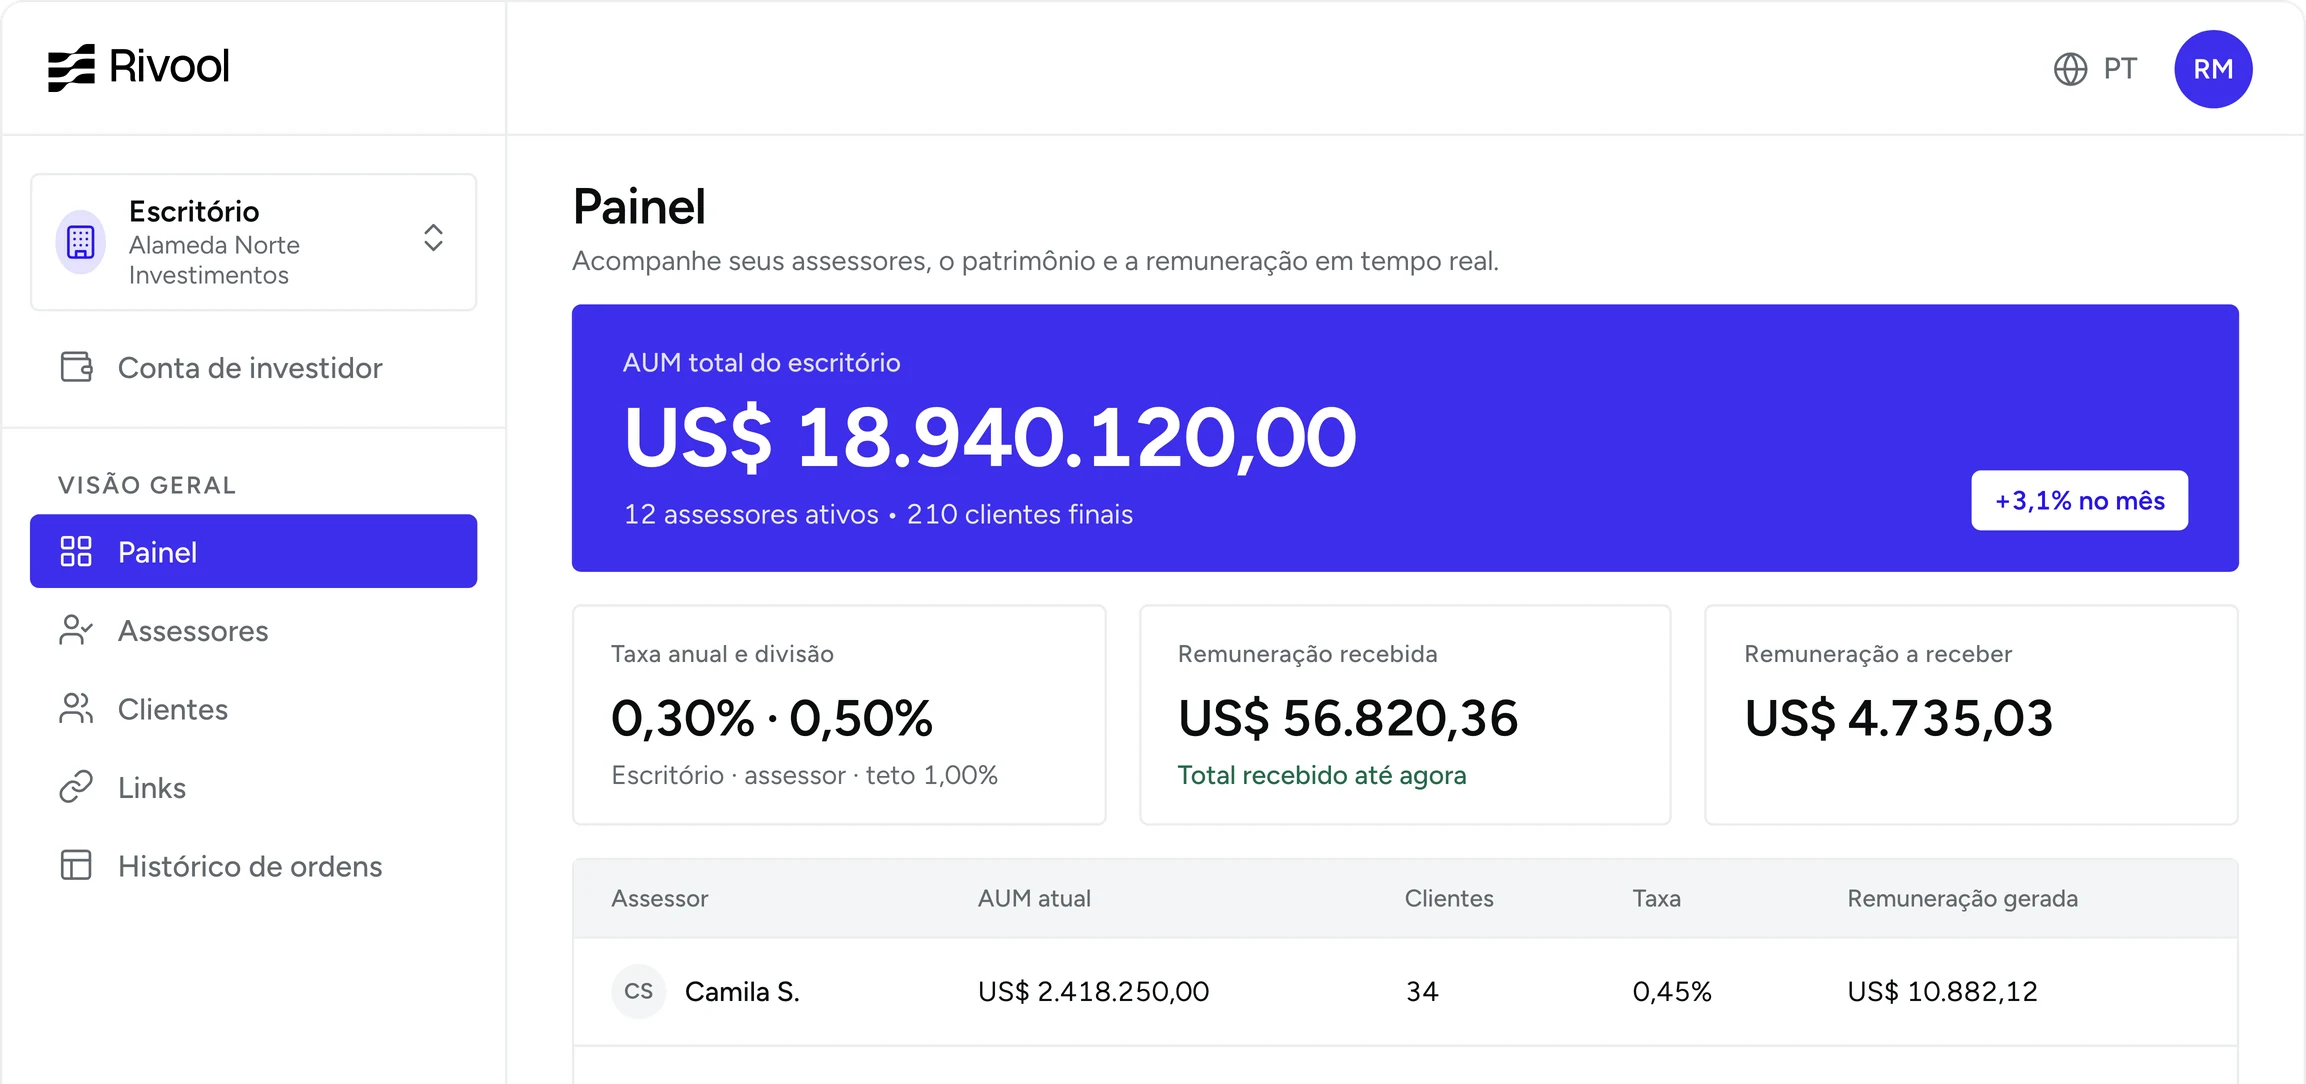Click the Alameda Norte Investimentos office name
Viewport: 2306px width, 1084px height.
(214, 260)
